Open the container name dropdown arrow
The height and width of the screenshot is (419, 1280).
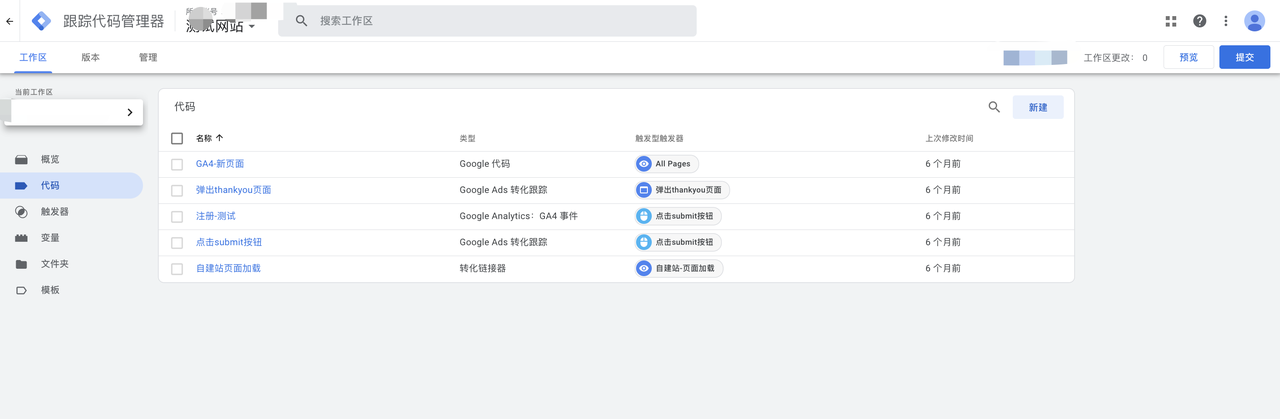pos(252,27)
